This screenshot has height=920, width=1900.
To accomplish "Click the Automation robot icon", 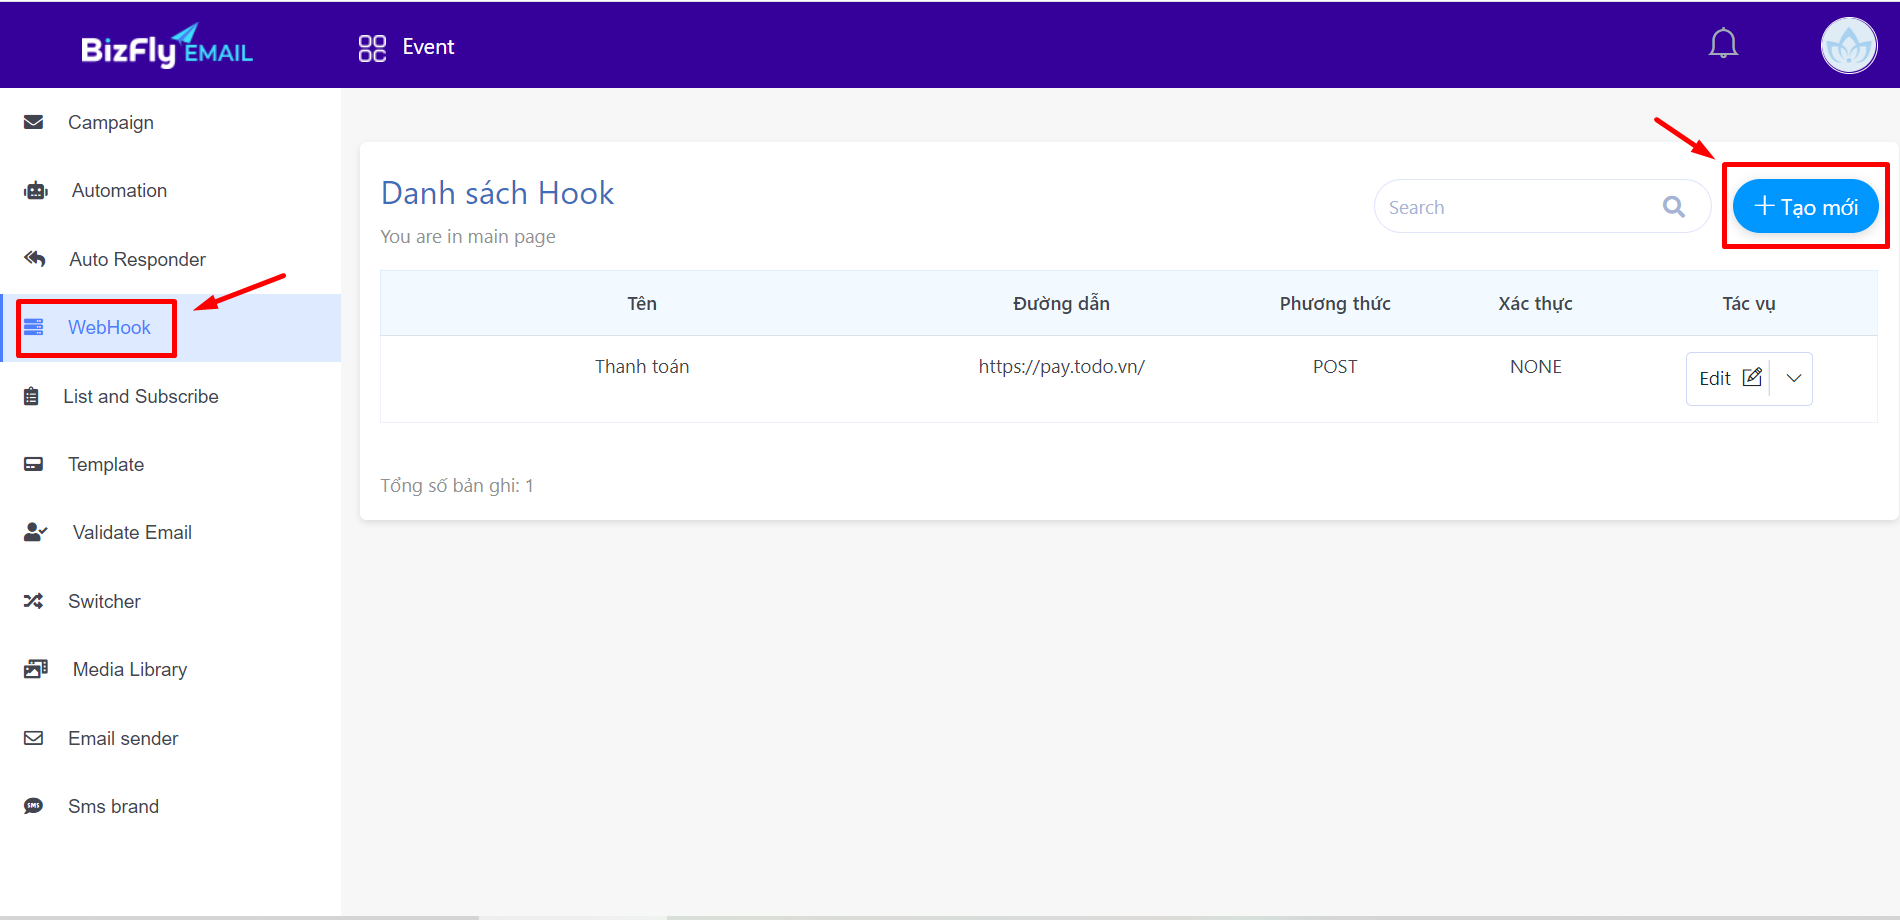I will click(x=36, y=190).
